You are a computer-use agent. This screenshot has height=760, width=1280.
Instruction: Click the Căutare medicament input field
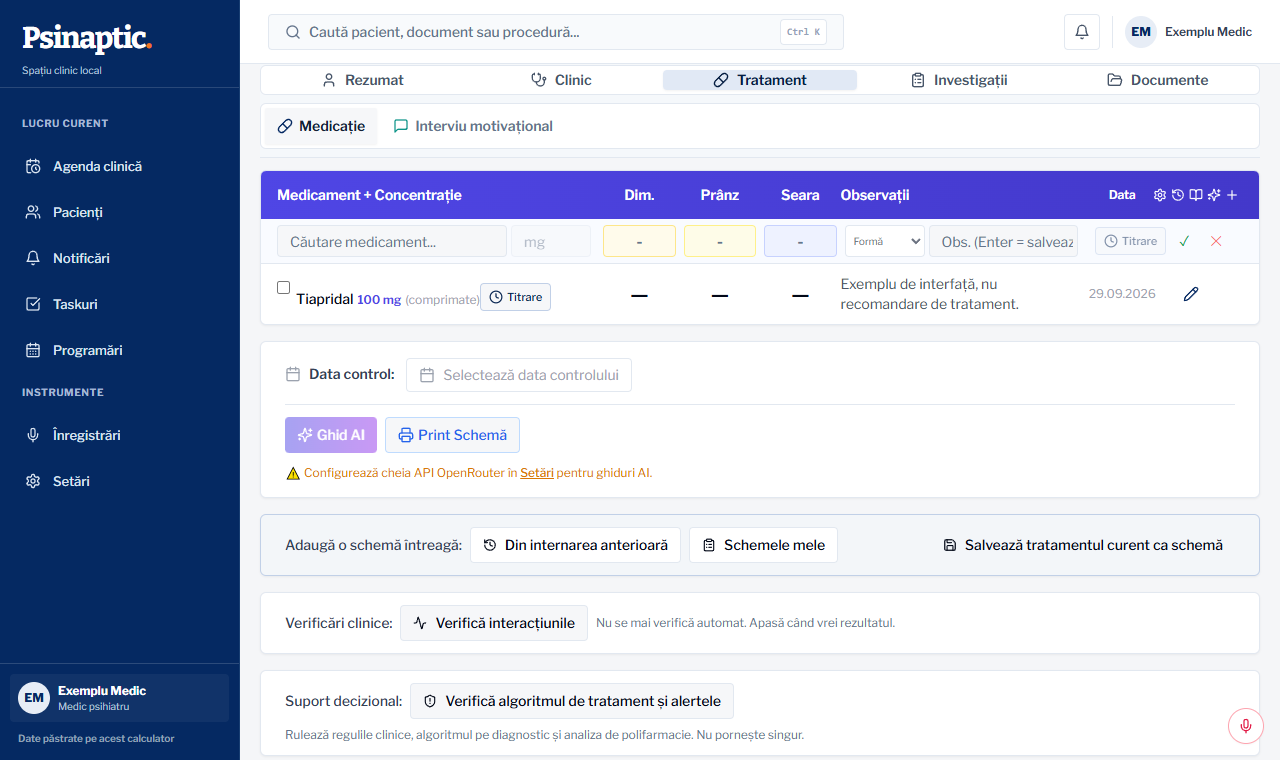click(x=392, y=241)
